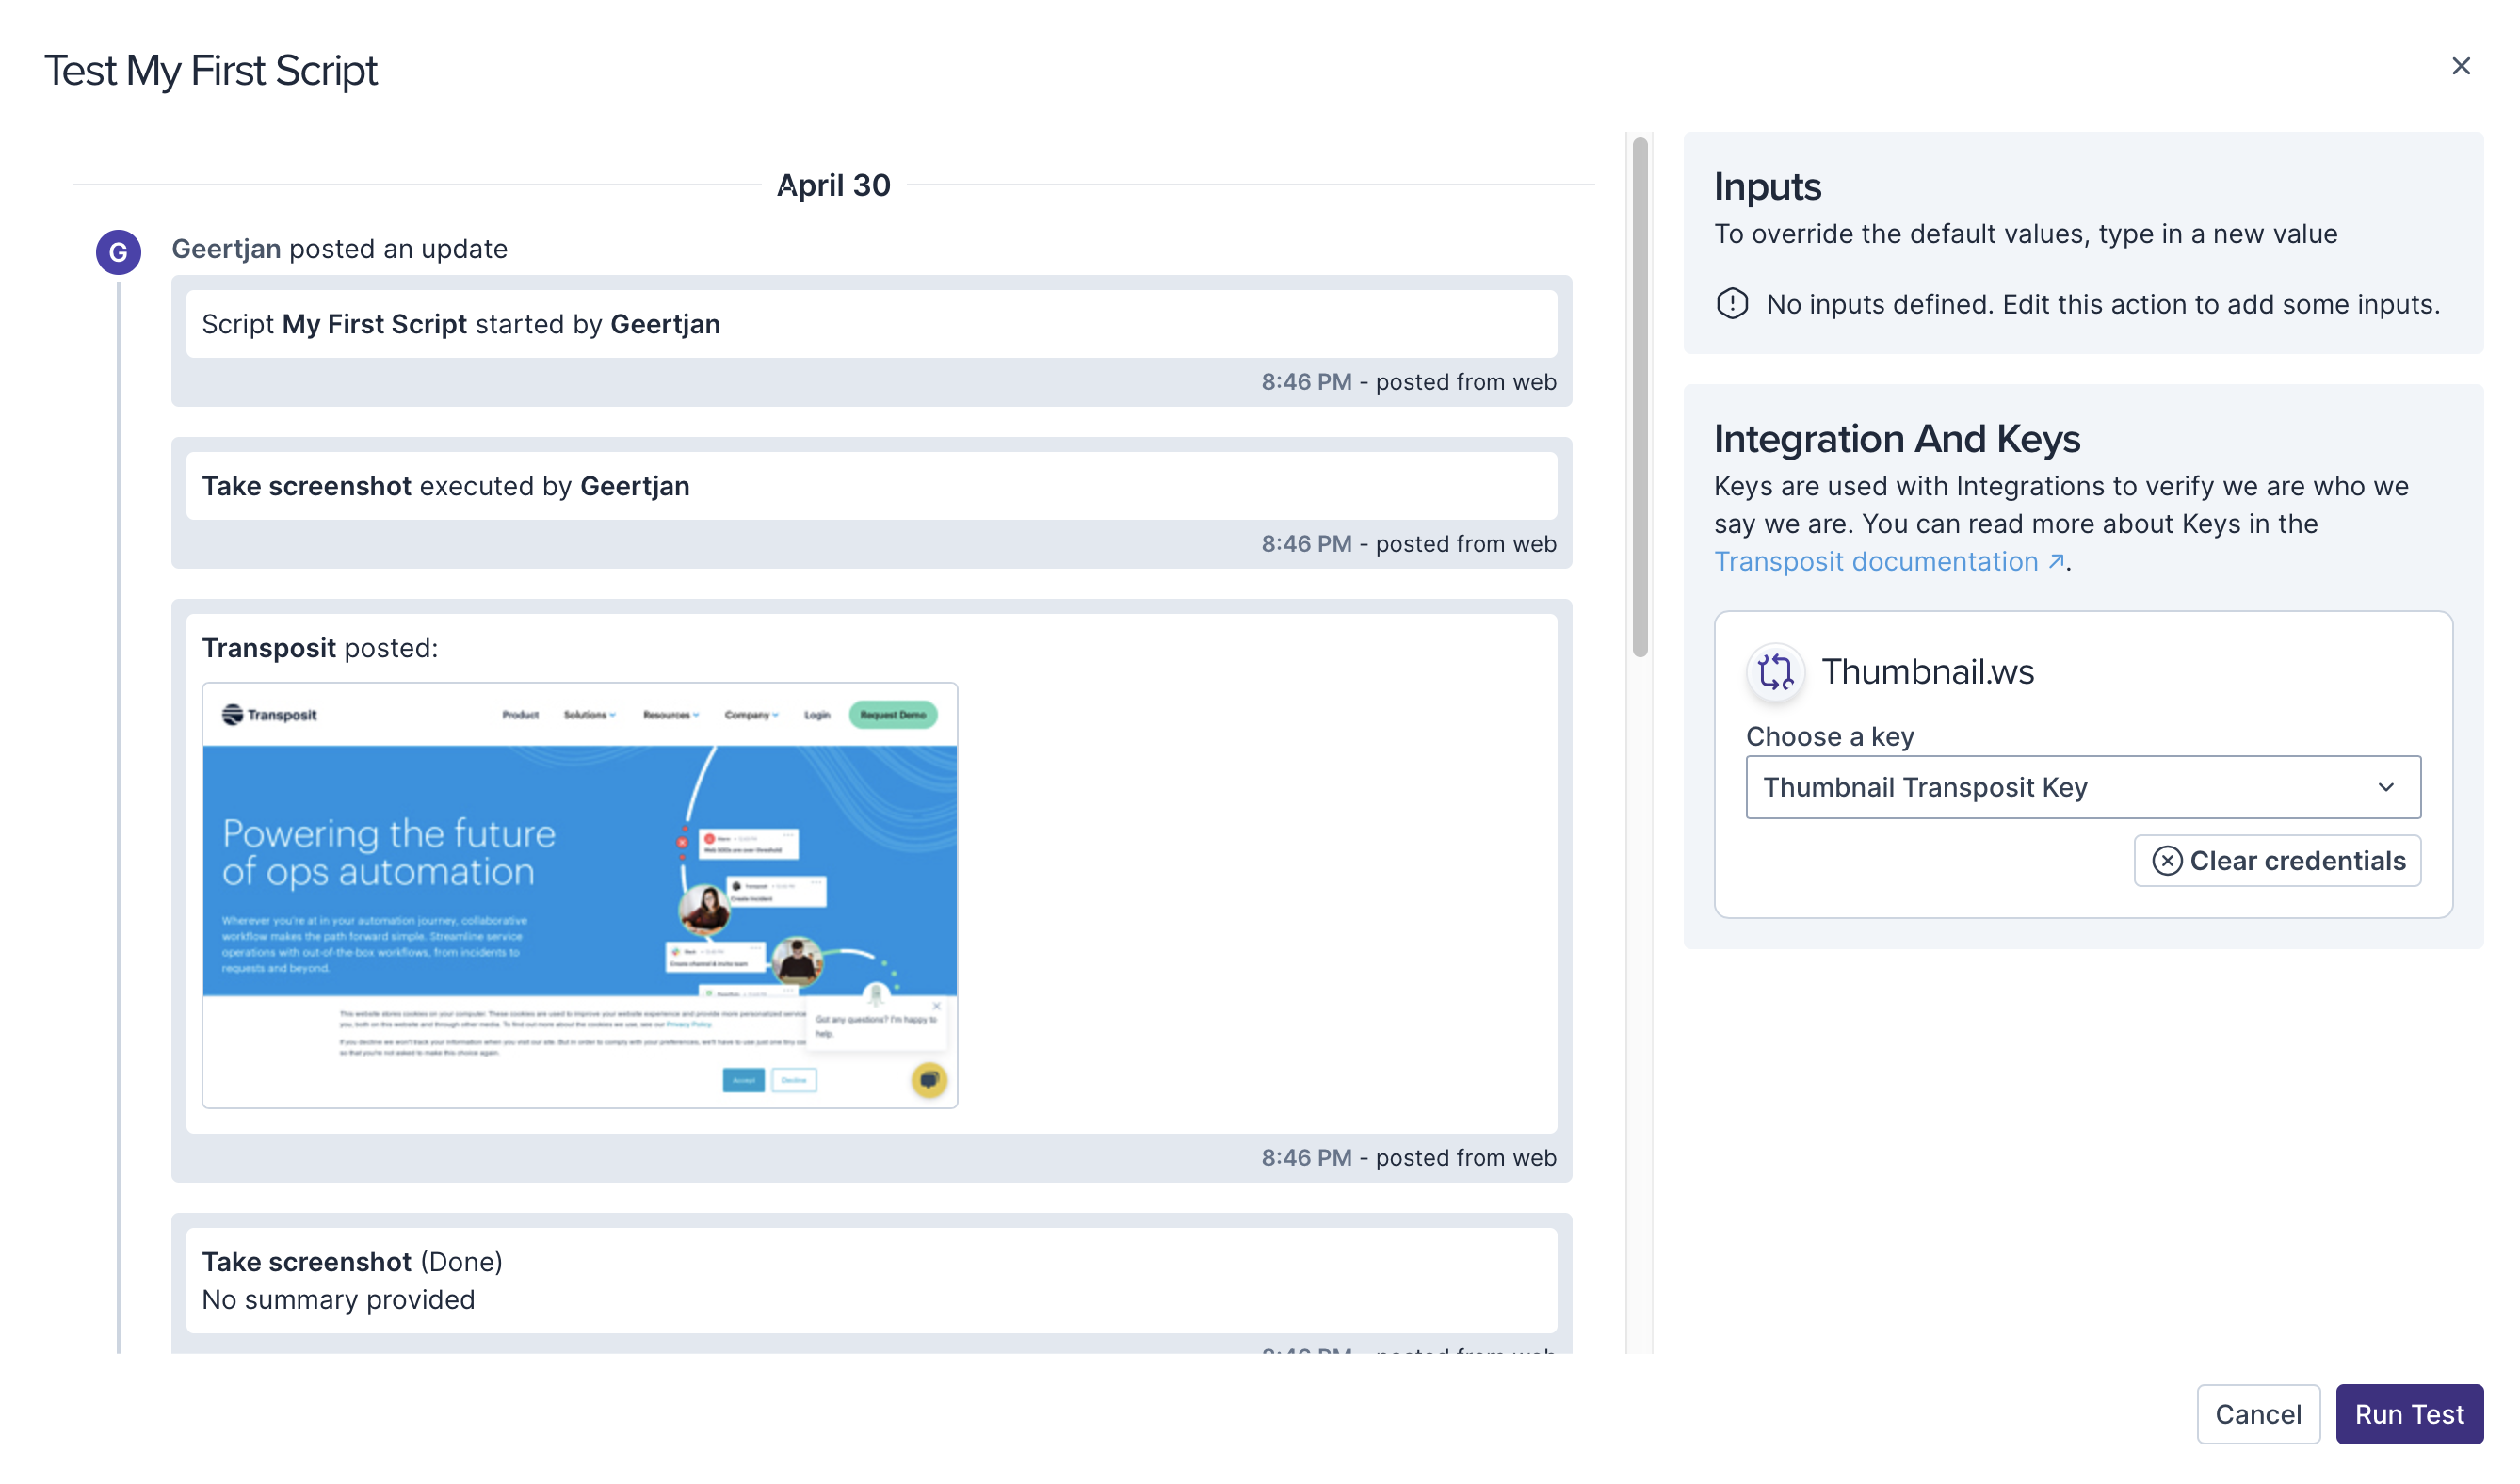
Task: Close the Test My First Script dialog
Action: (2460, 66)
